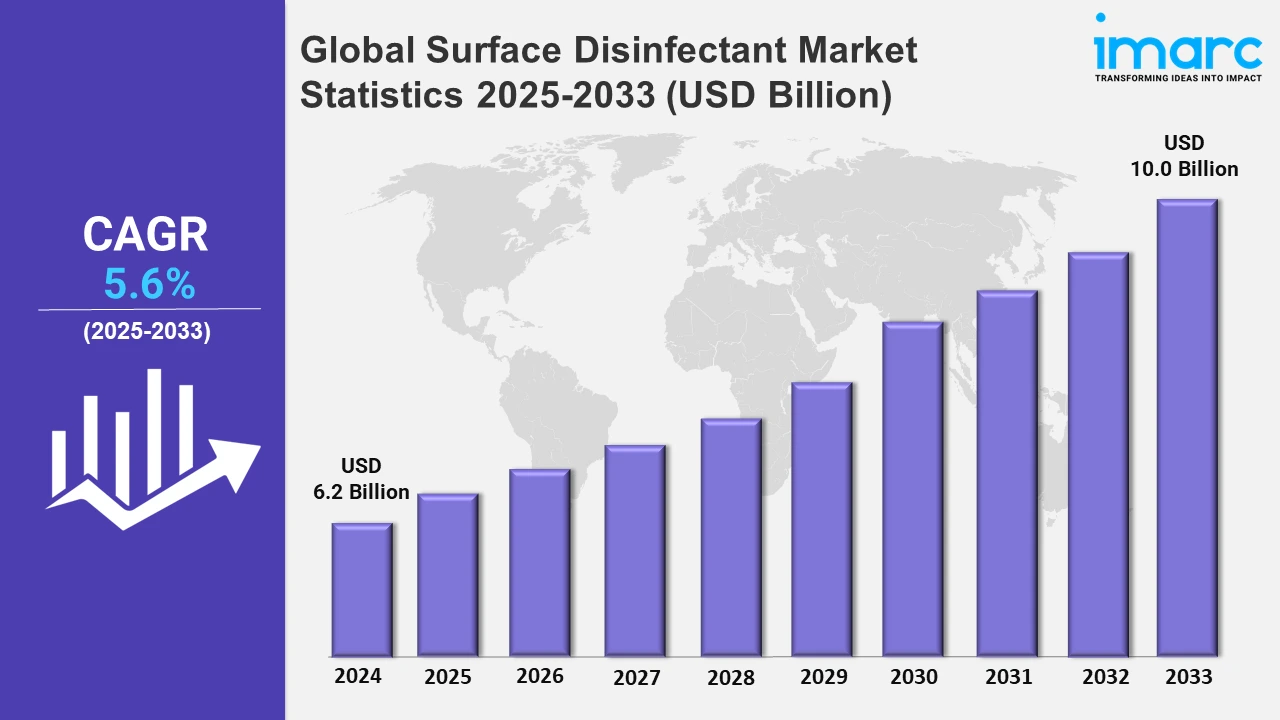
Task: Select the 2024 bar in chart
Action: pyautogui.click(x=362, y=589)
